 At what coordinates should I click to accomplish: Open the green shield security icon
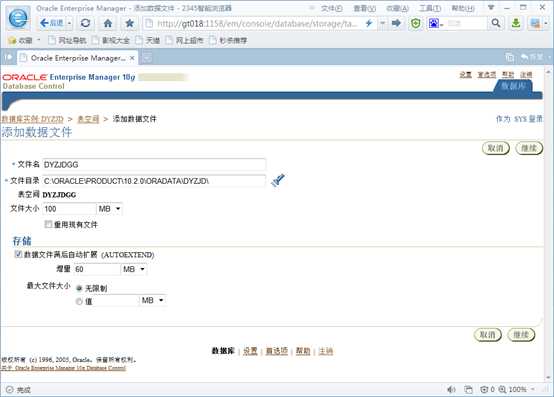tap(416, 24)
